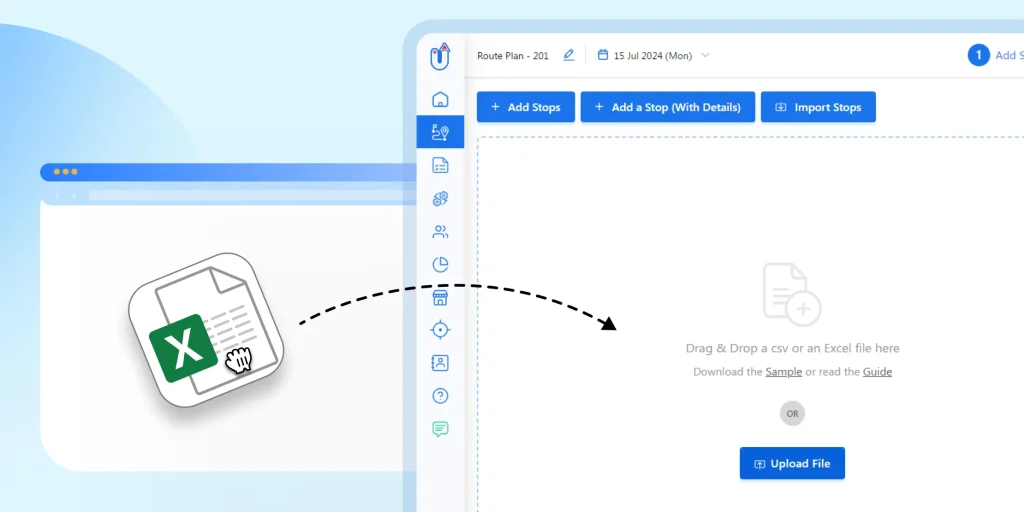Open the storefront sidebar icon
This screenshot has width=1024, height=512.
(440, 298)
